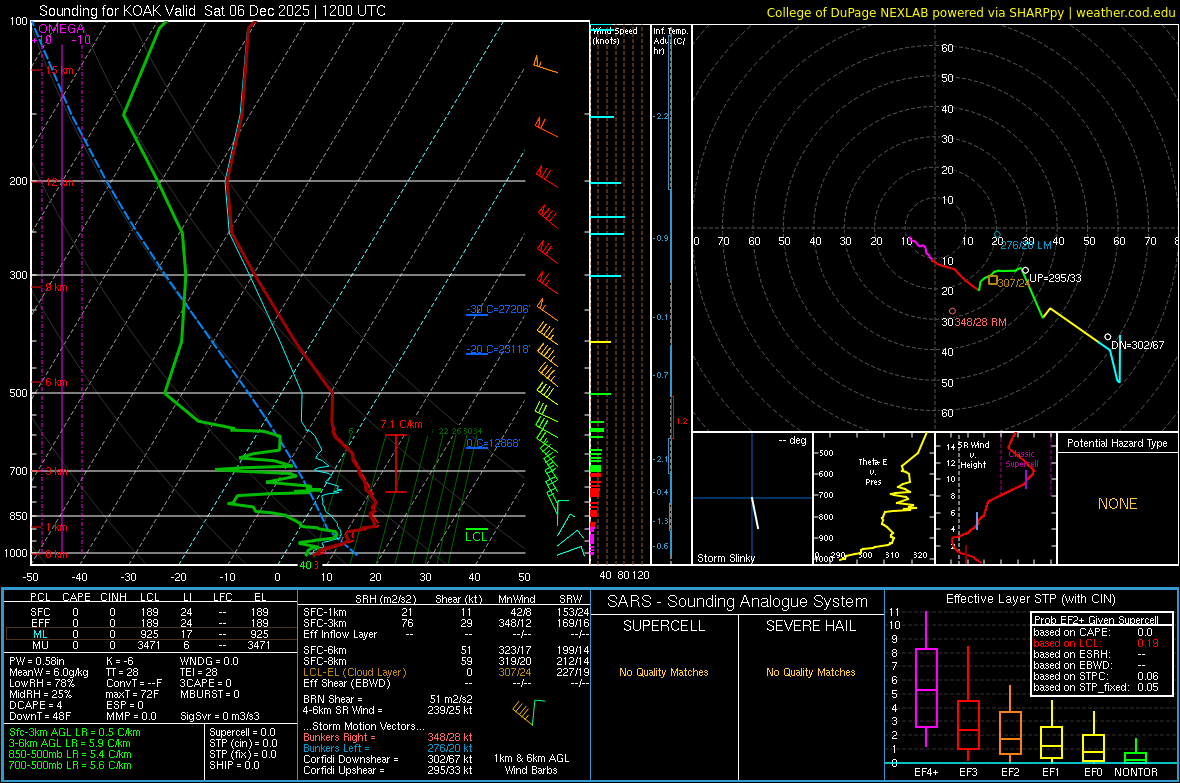
Task: Select the 'SARS - Sounding Analogue System' heading
Action: pyautogui.click(x=737, y=601)
